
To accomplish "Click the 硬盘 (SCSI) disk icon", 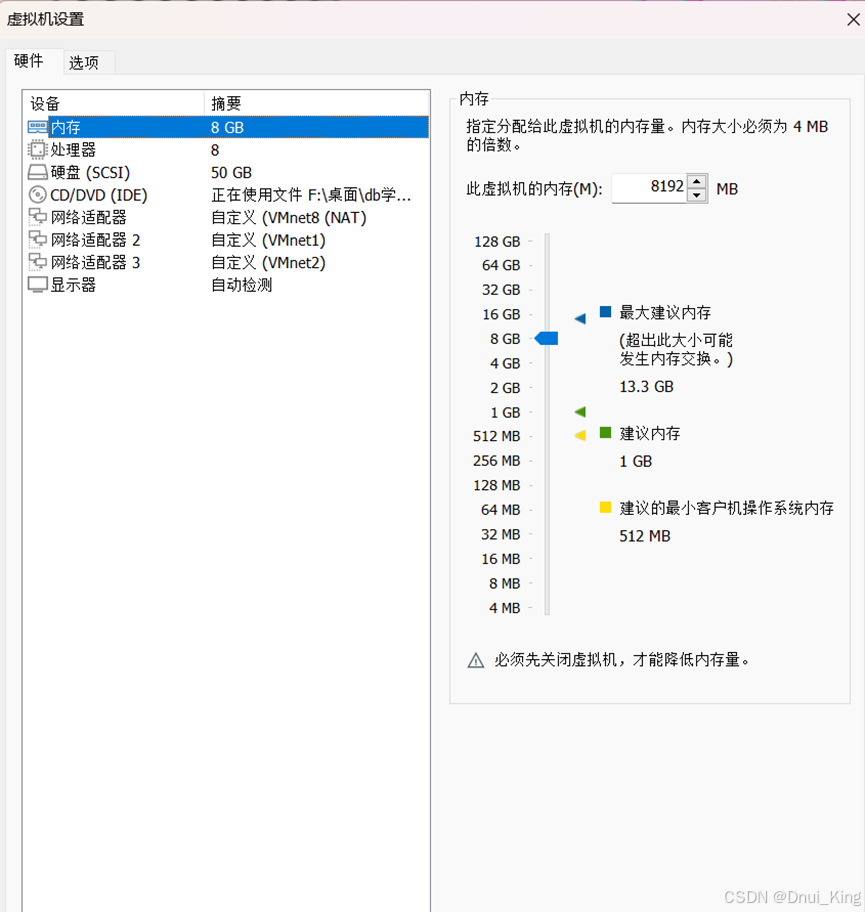I will click(38, 172).
